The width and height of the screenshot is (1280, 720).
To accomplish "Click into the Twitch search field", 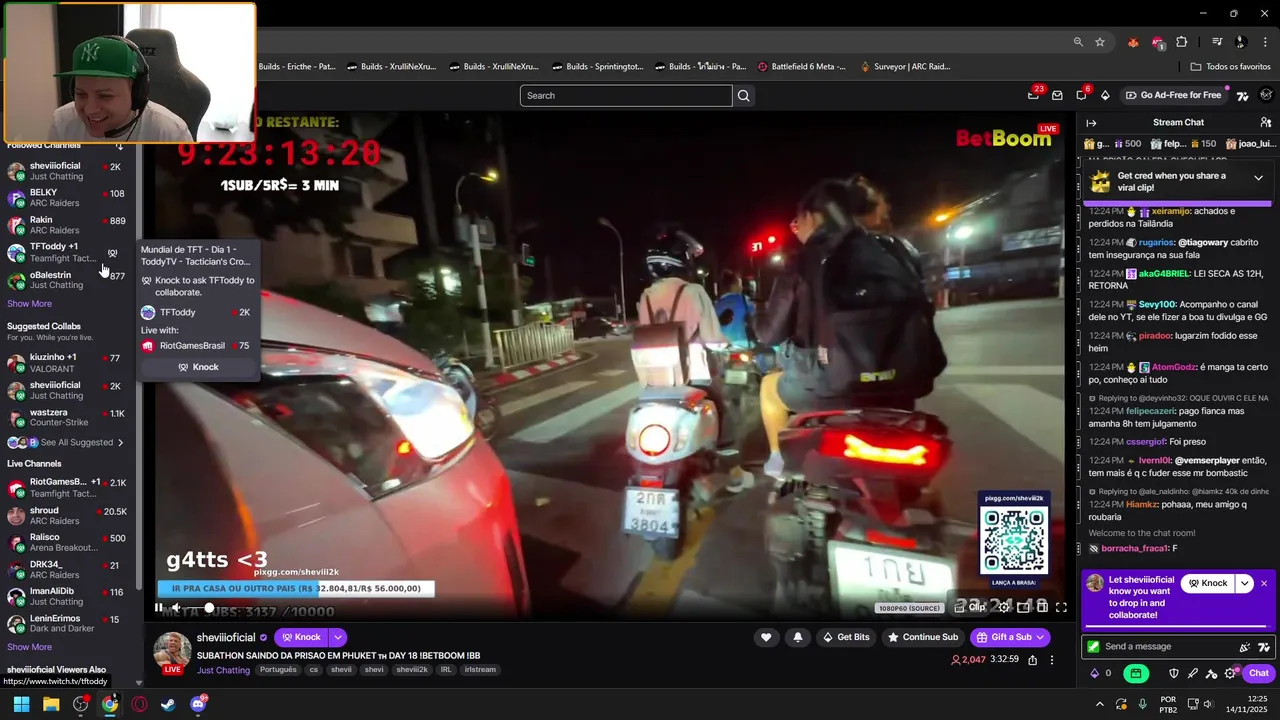I will pyautogui.click(x=626, y=95).
